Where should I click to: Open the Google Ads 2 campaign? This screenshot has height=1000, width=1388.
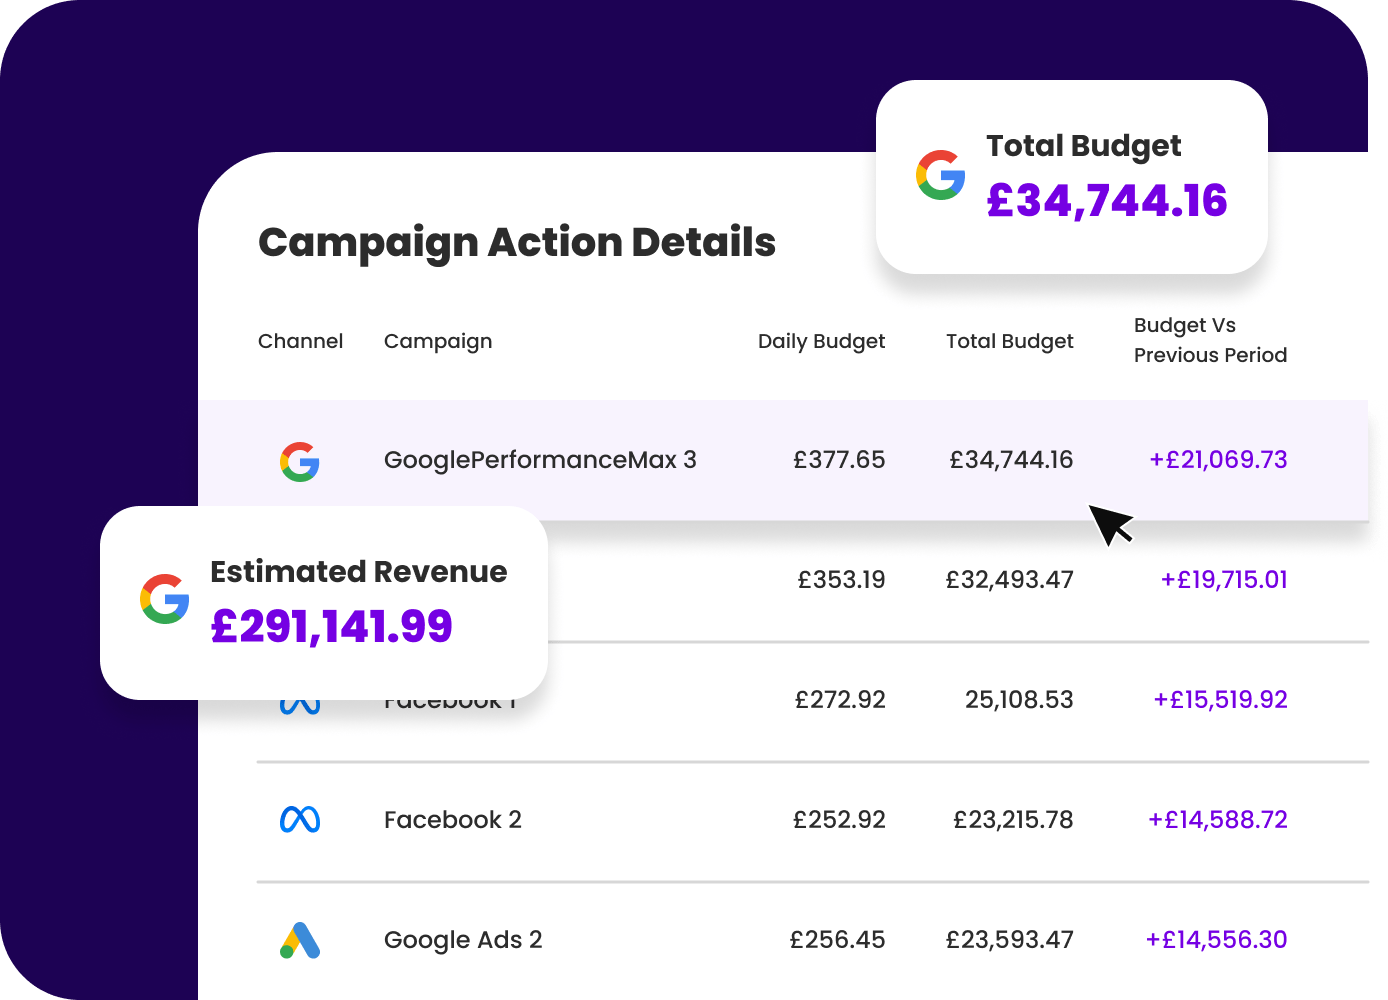click(463, 940)
